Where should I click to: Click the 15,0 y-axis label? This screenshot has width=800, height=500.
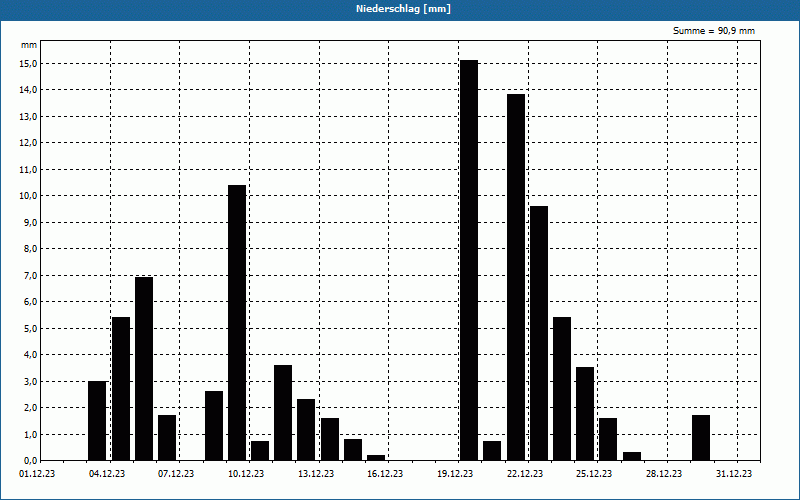tap(28, 64)
